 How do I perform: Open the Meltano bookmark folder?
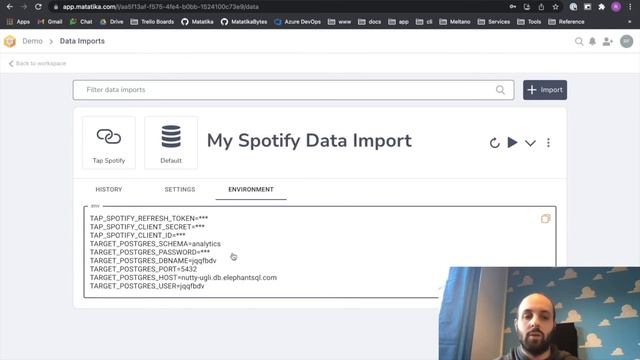455,22
